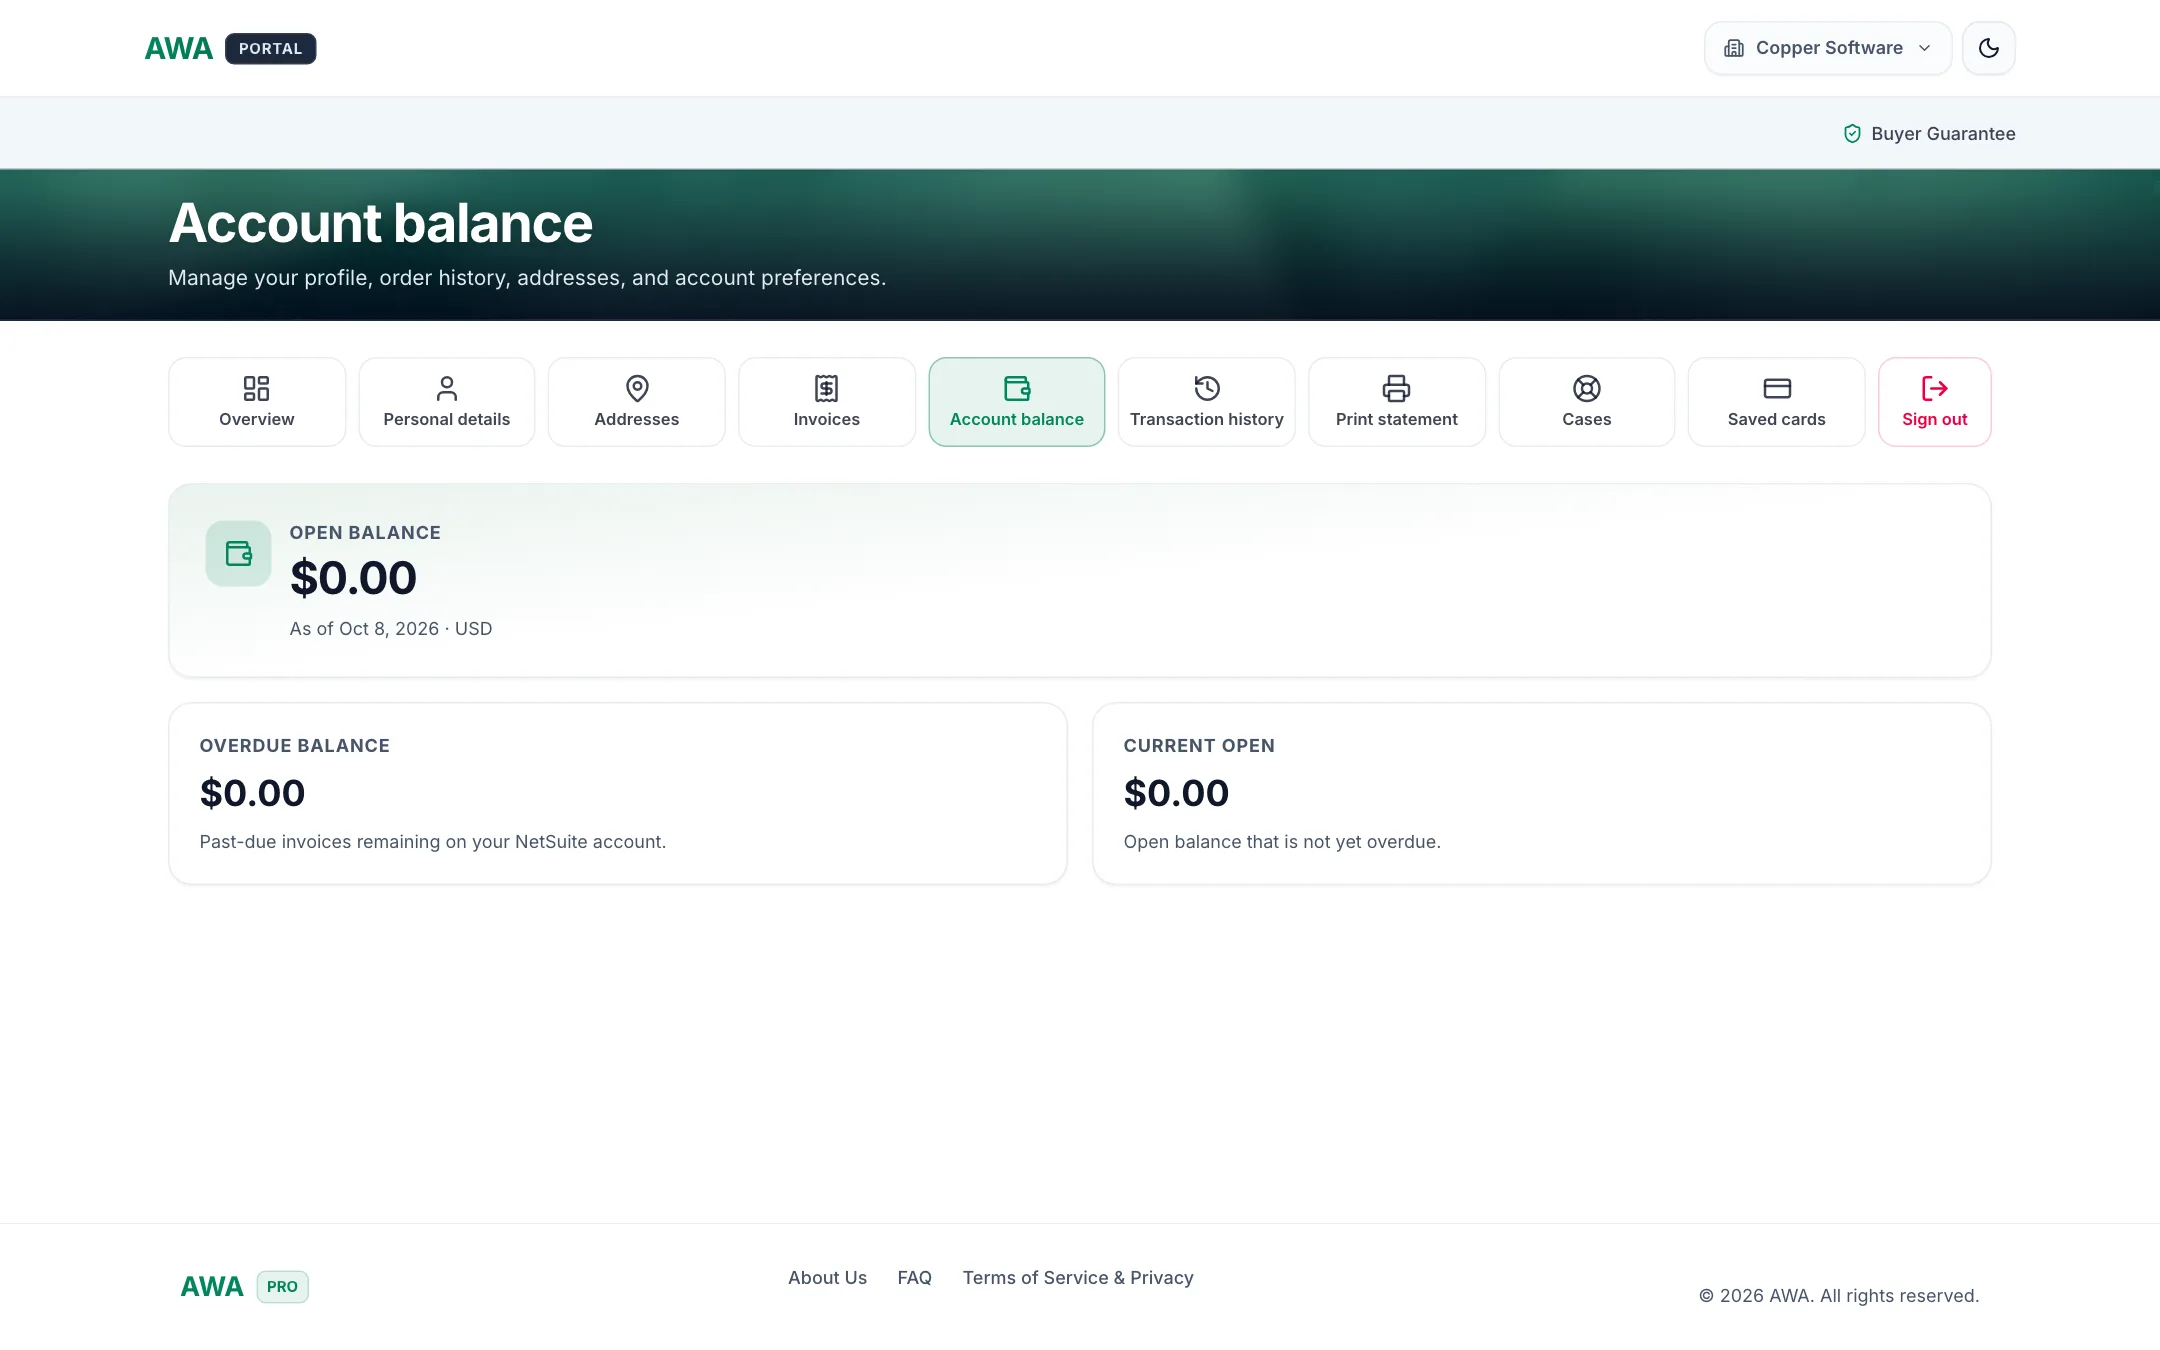Sign out of the portal
2160x1350 pixels.
click(1935, 402)
